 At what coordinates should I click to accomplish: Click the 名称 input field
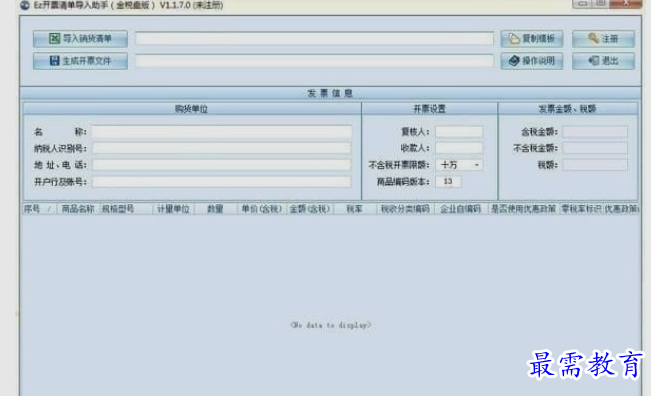pyautogui.click(x=222, y=132)
